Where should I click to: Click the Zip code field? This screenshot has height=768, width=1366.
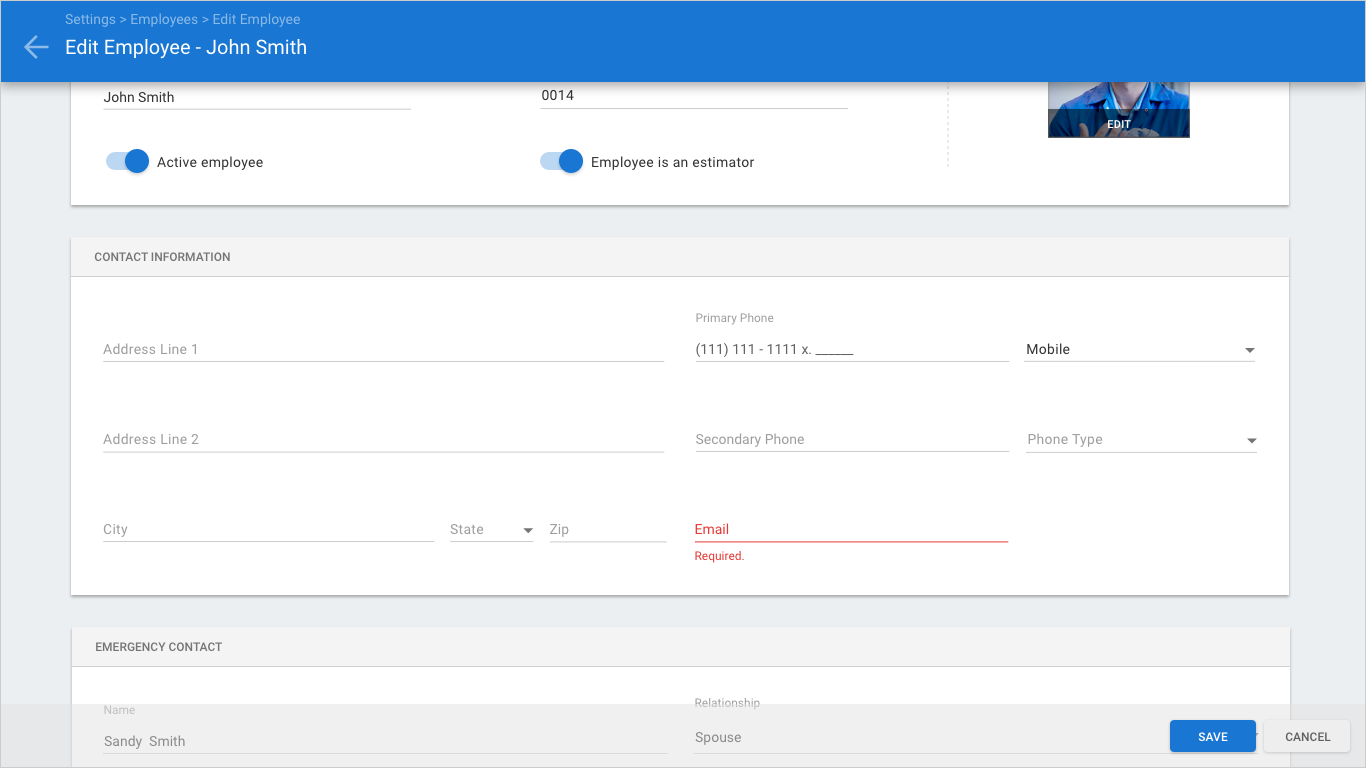tap(606, 530)
